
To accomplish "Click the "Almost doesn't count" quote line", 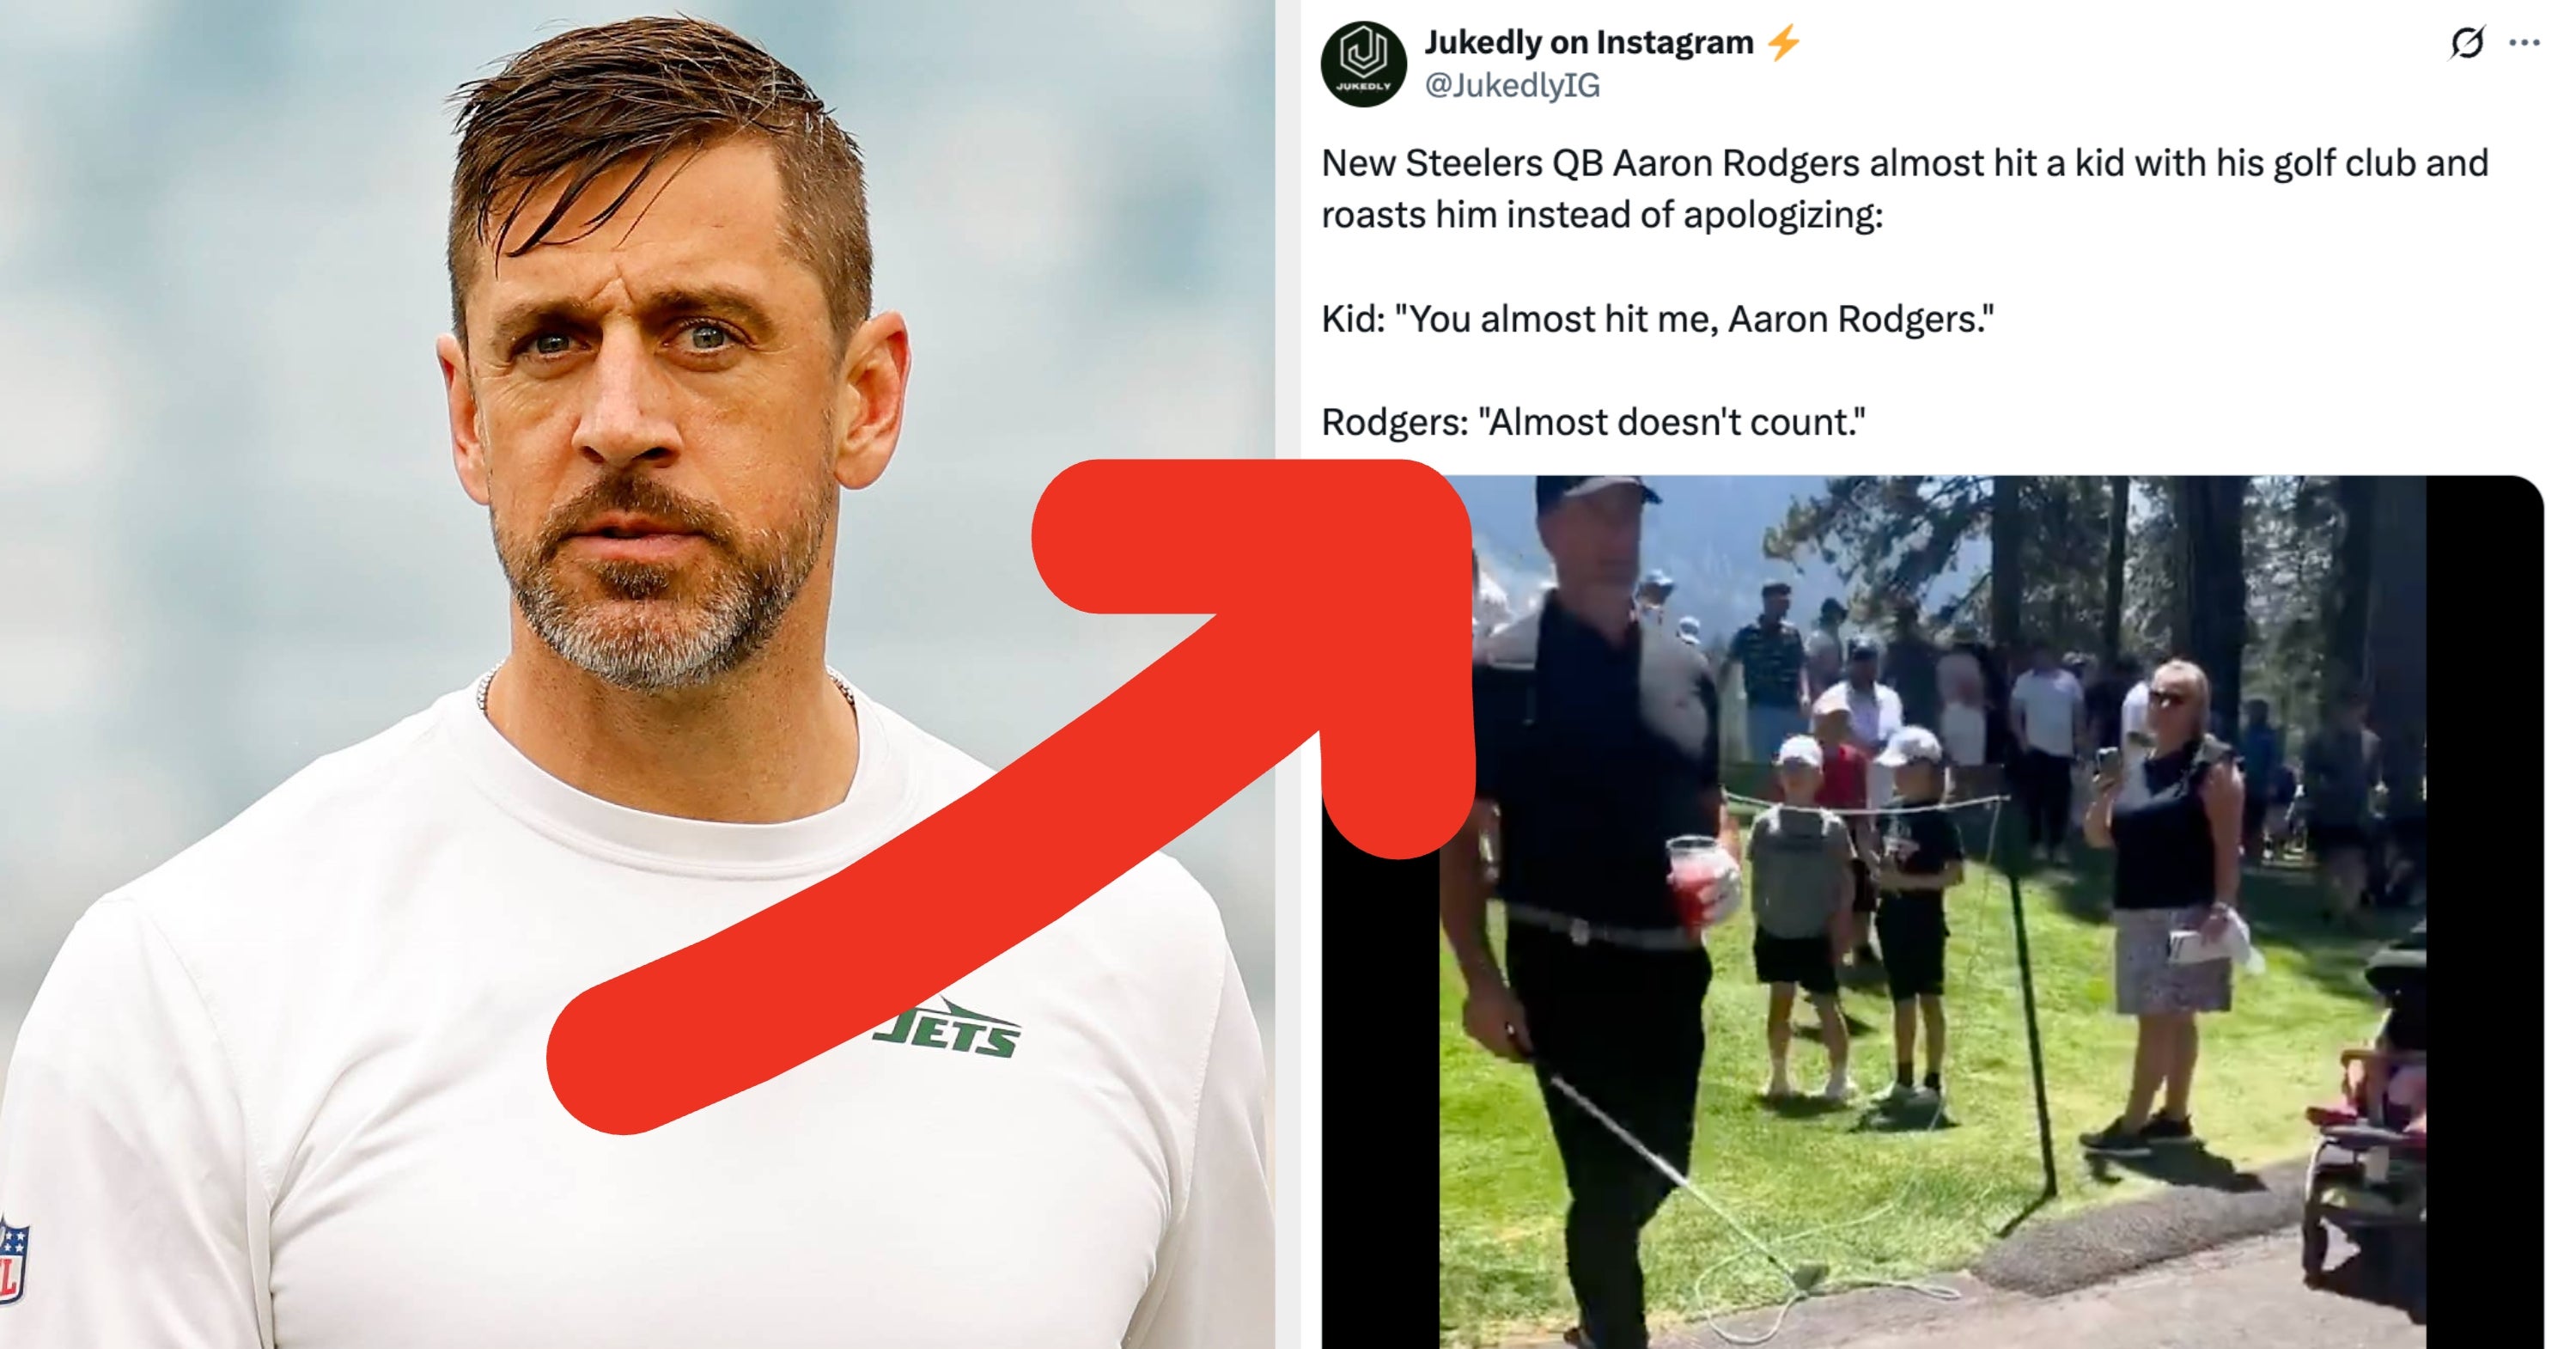I will 1593,422.
